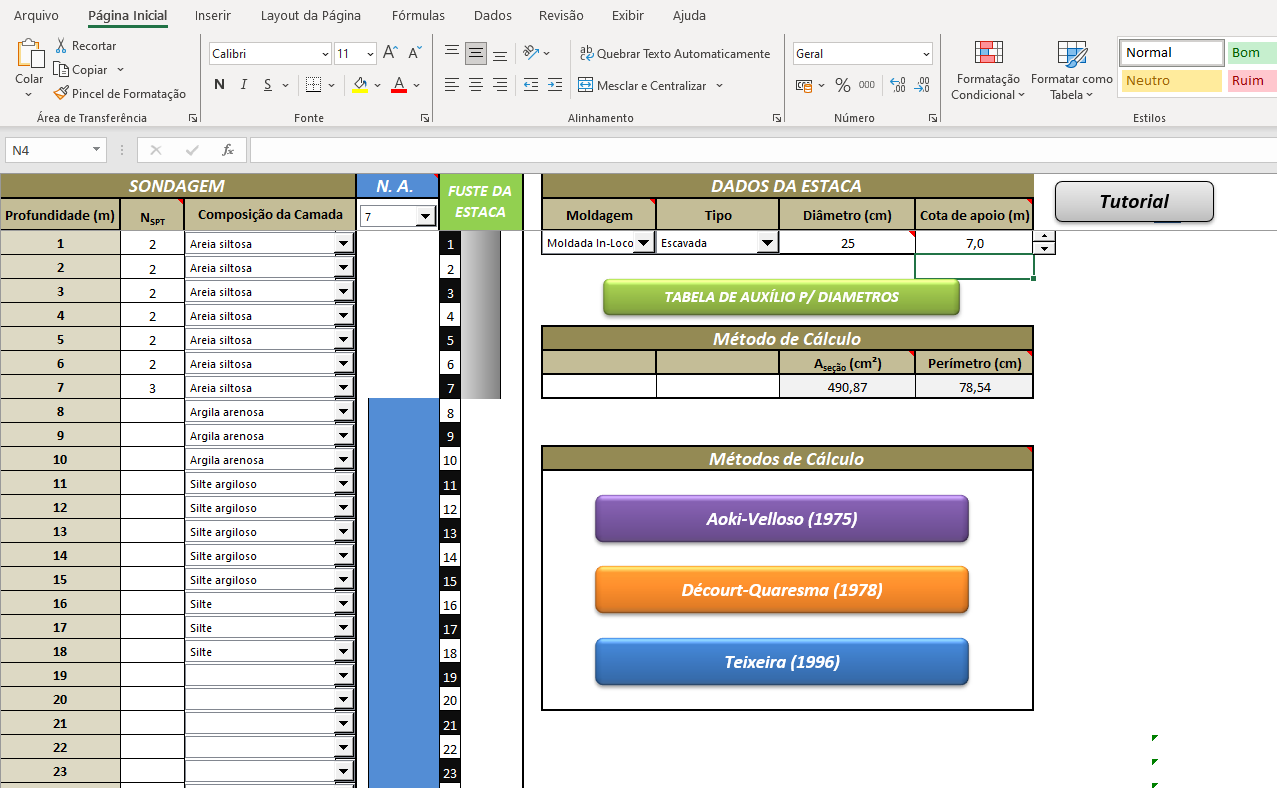Apply percent style icon
The height and width of the screenshot is (788, 1277).
[x=843, y=85]
